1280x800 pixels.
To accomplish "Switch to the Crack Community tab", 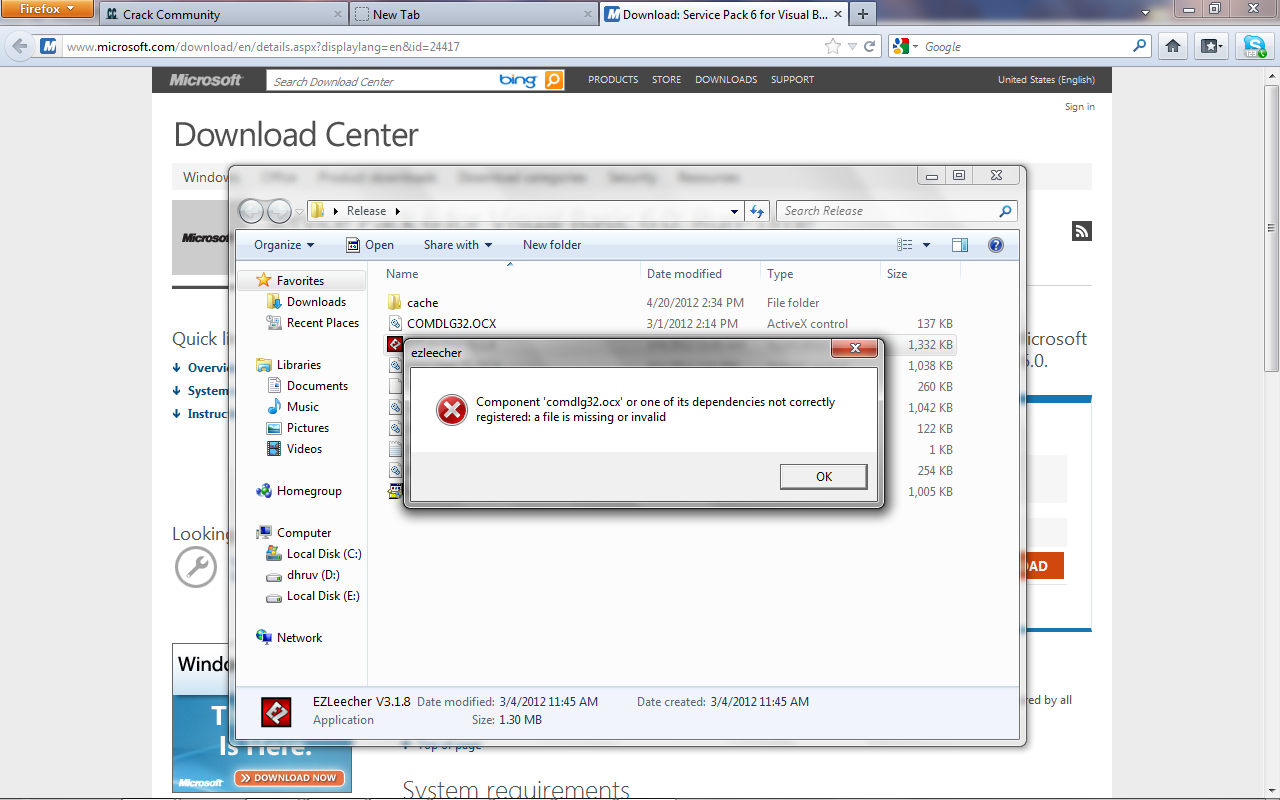I will 223,14.
